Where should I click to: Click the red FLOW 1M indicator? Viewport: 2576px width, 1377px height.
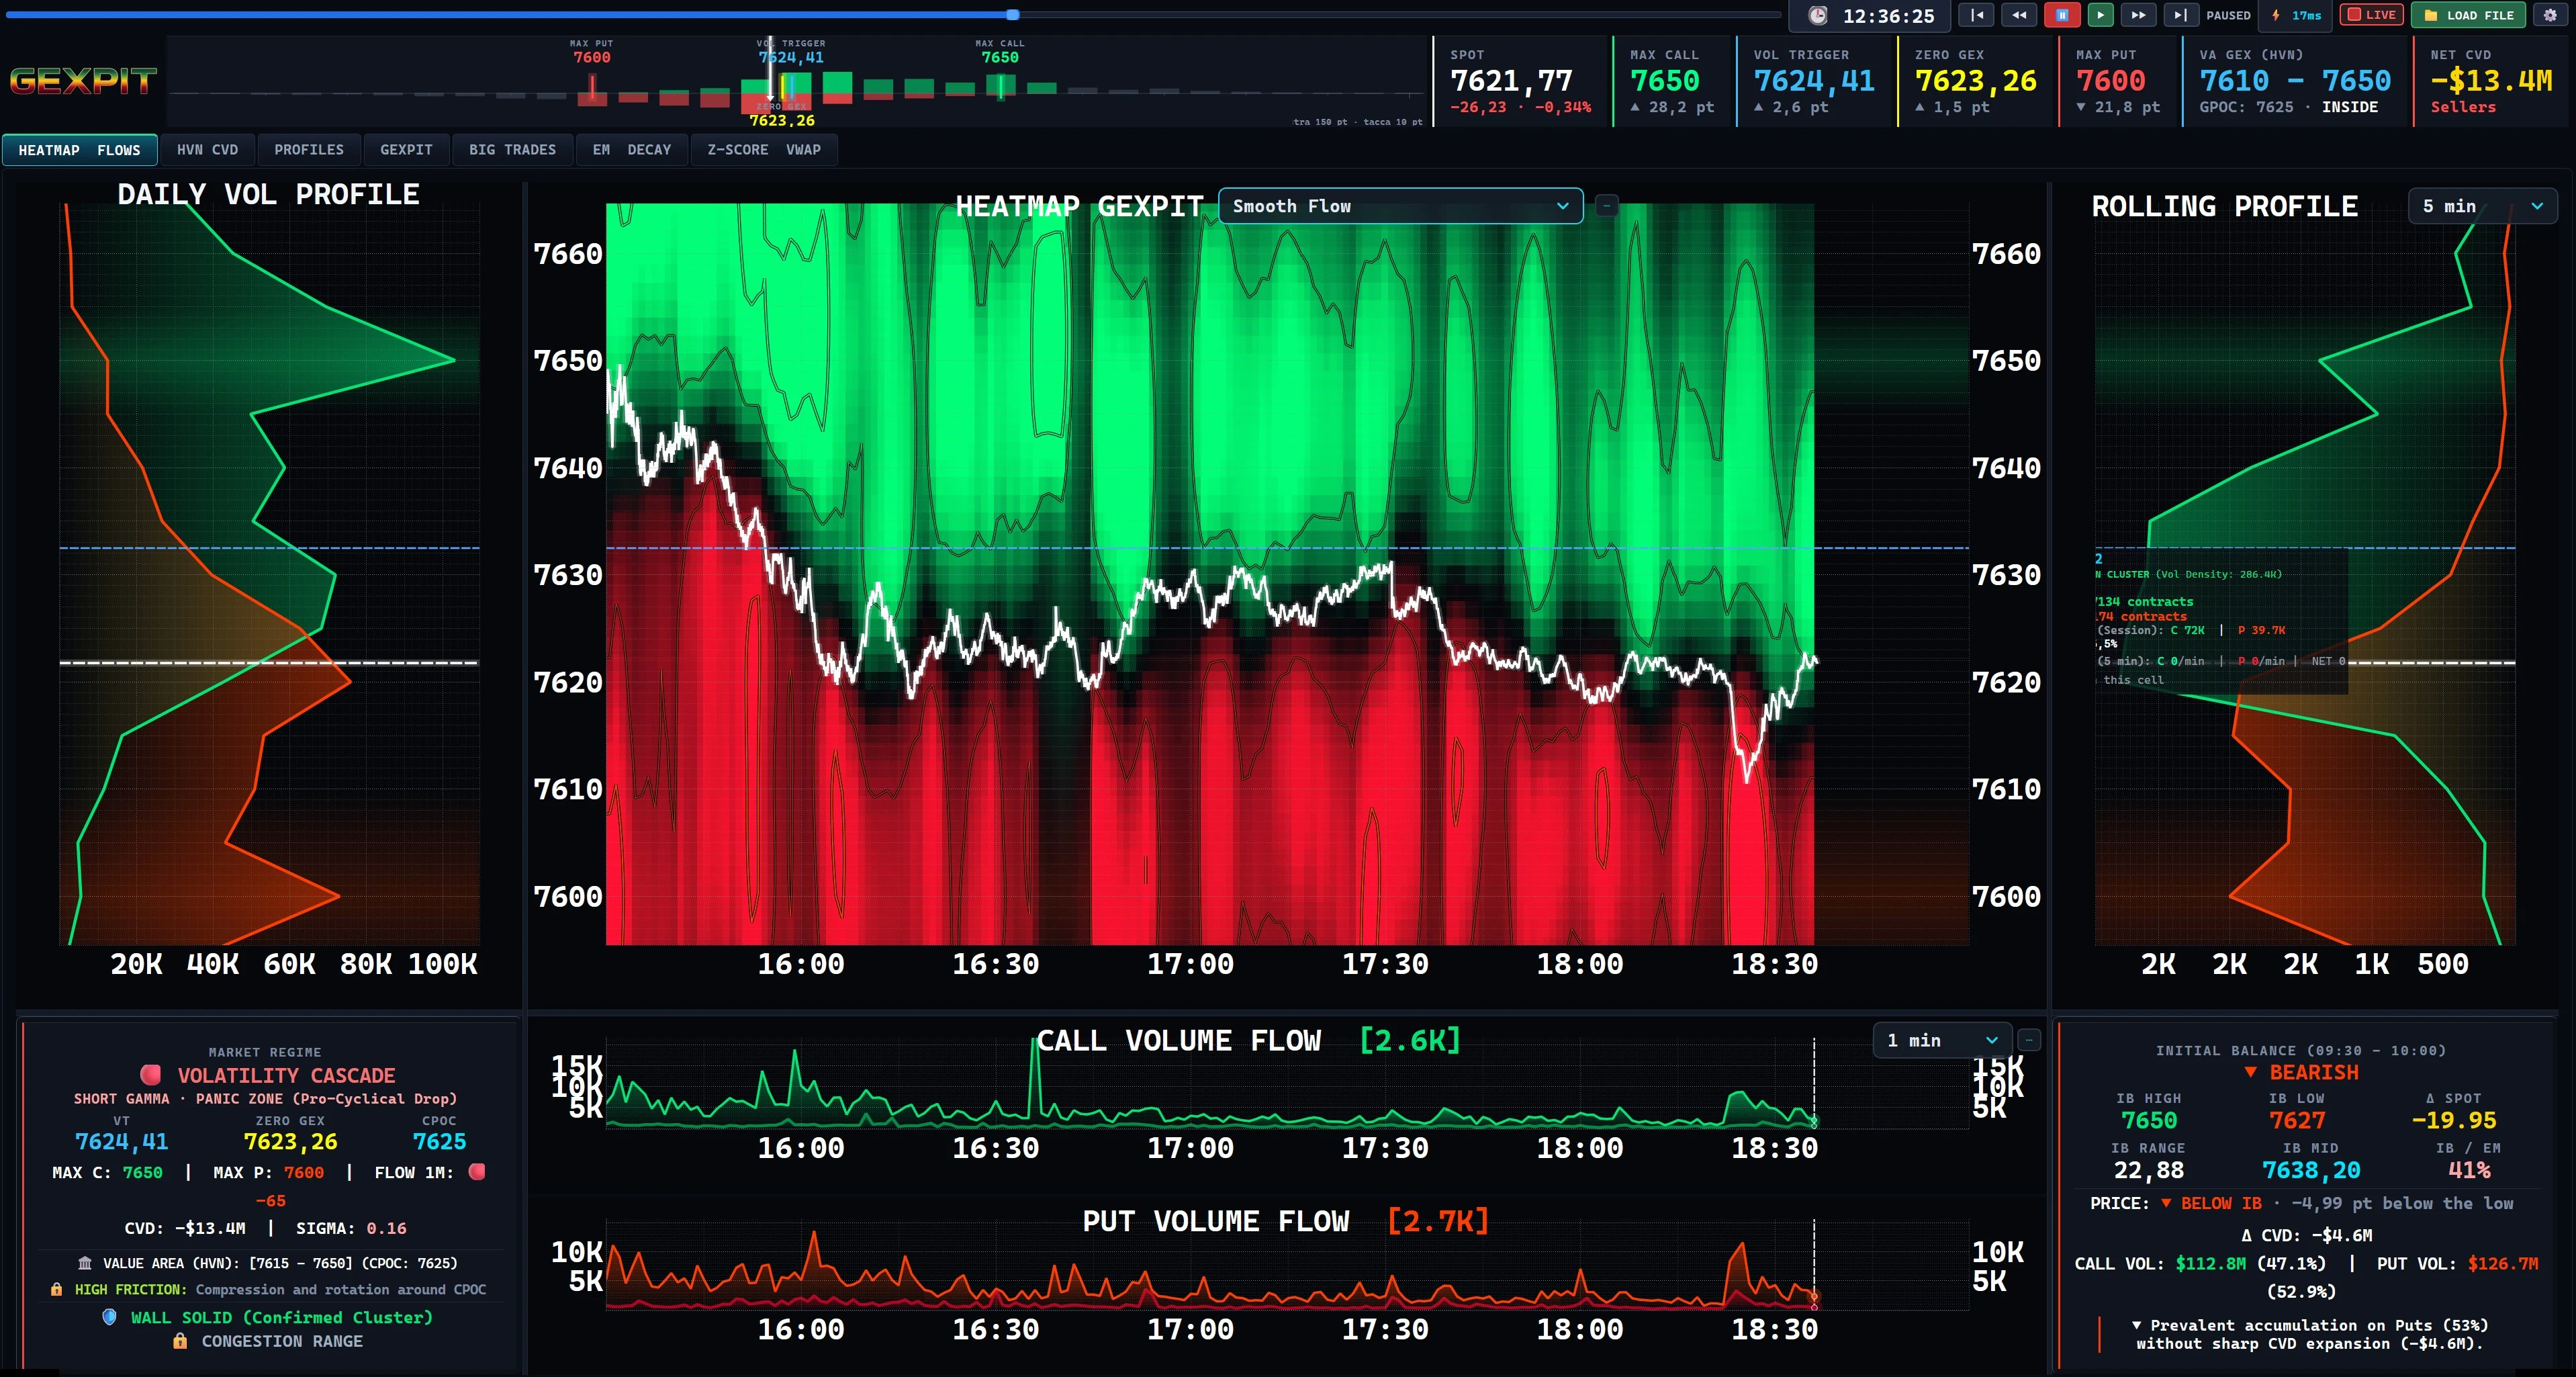point(477,1171)
